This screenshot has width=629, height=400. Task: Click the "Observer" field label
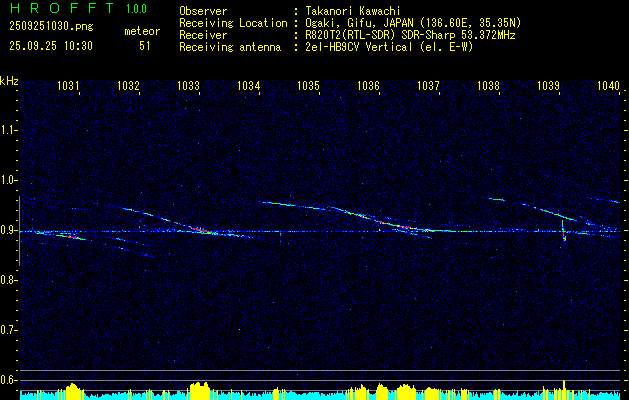coord(203,11)
